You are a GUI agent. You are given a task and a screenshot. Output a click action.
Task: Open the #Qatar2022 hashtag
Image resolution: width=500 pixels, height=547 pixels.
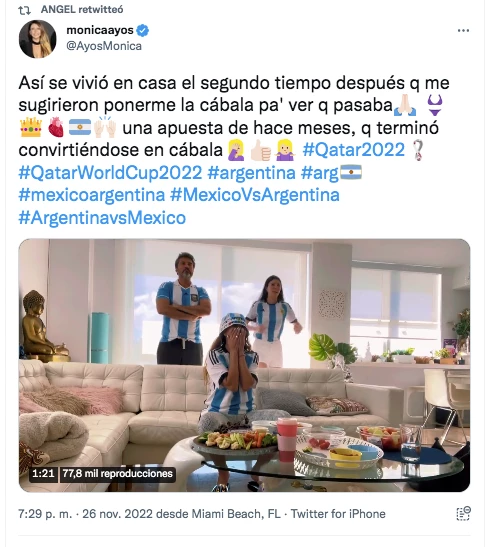coord(353,150)
